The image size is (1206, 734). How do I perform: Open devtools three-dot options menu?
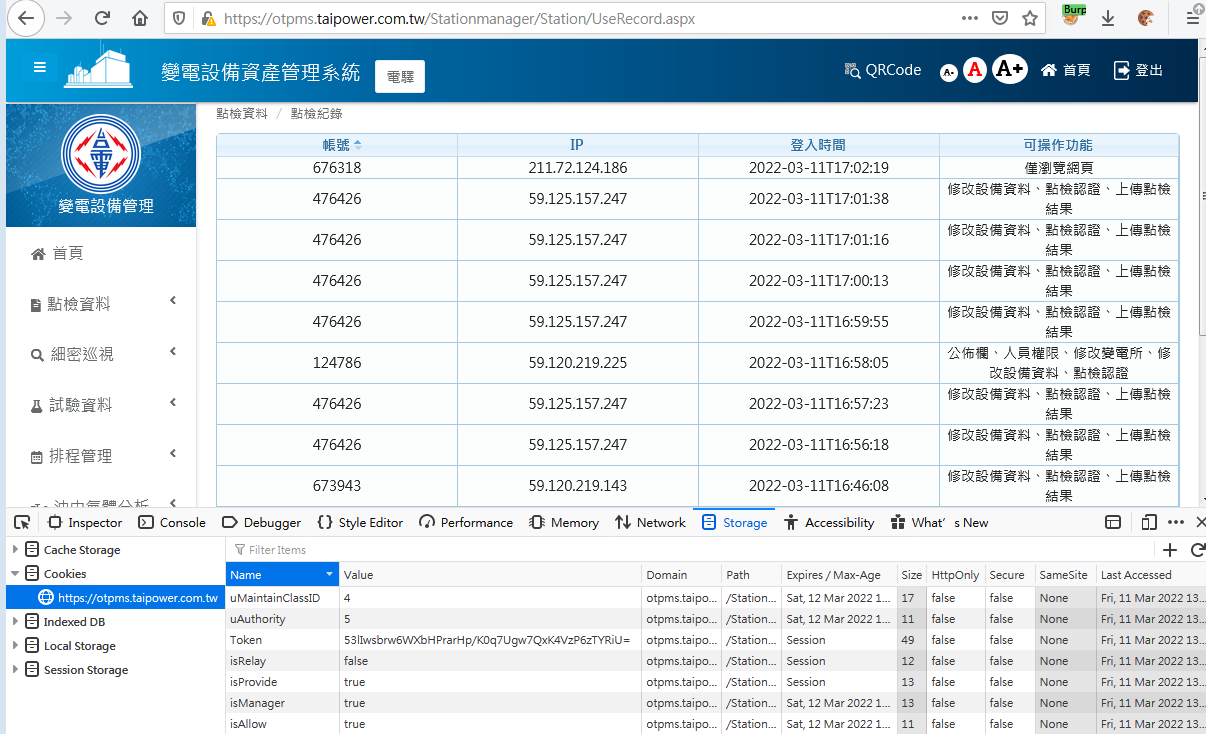1176,522
